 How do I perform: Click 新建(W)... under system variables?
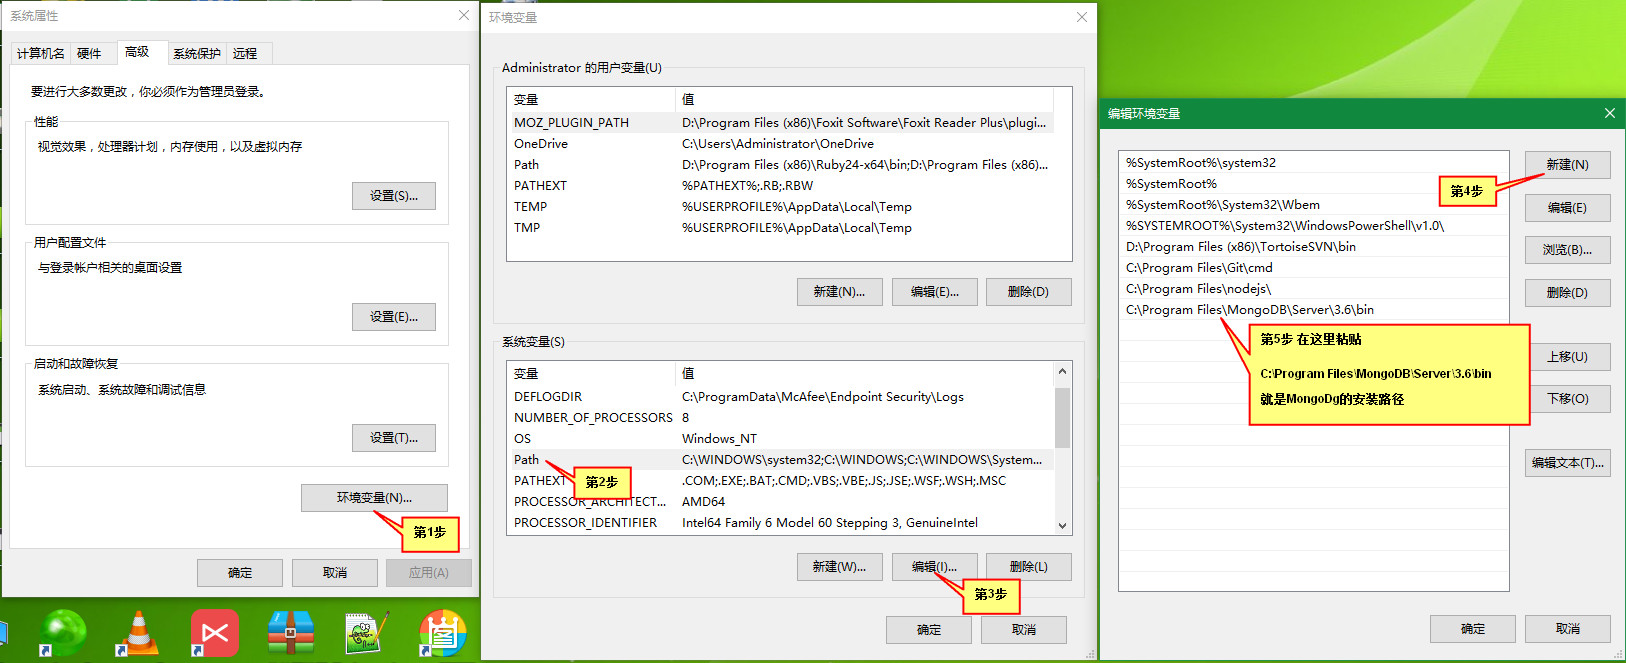point(840,567)
